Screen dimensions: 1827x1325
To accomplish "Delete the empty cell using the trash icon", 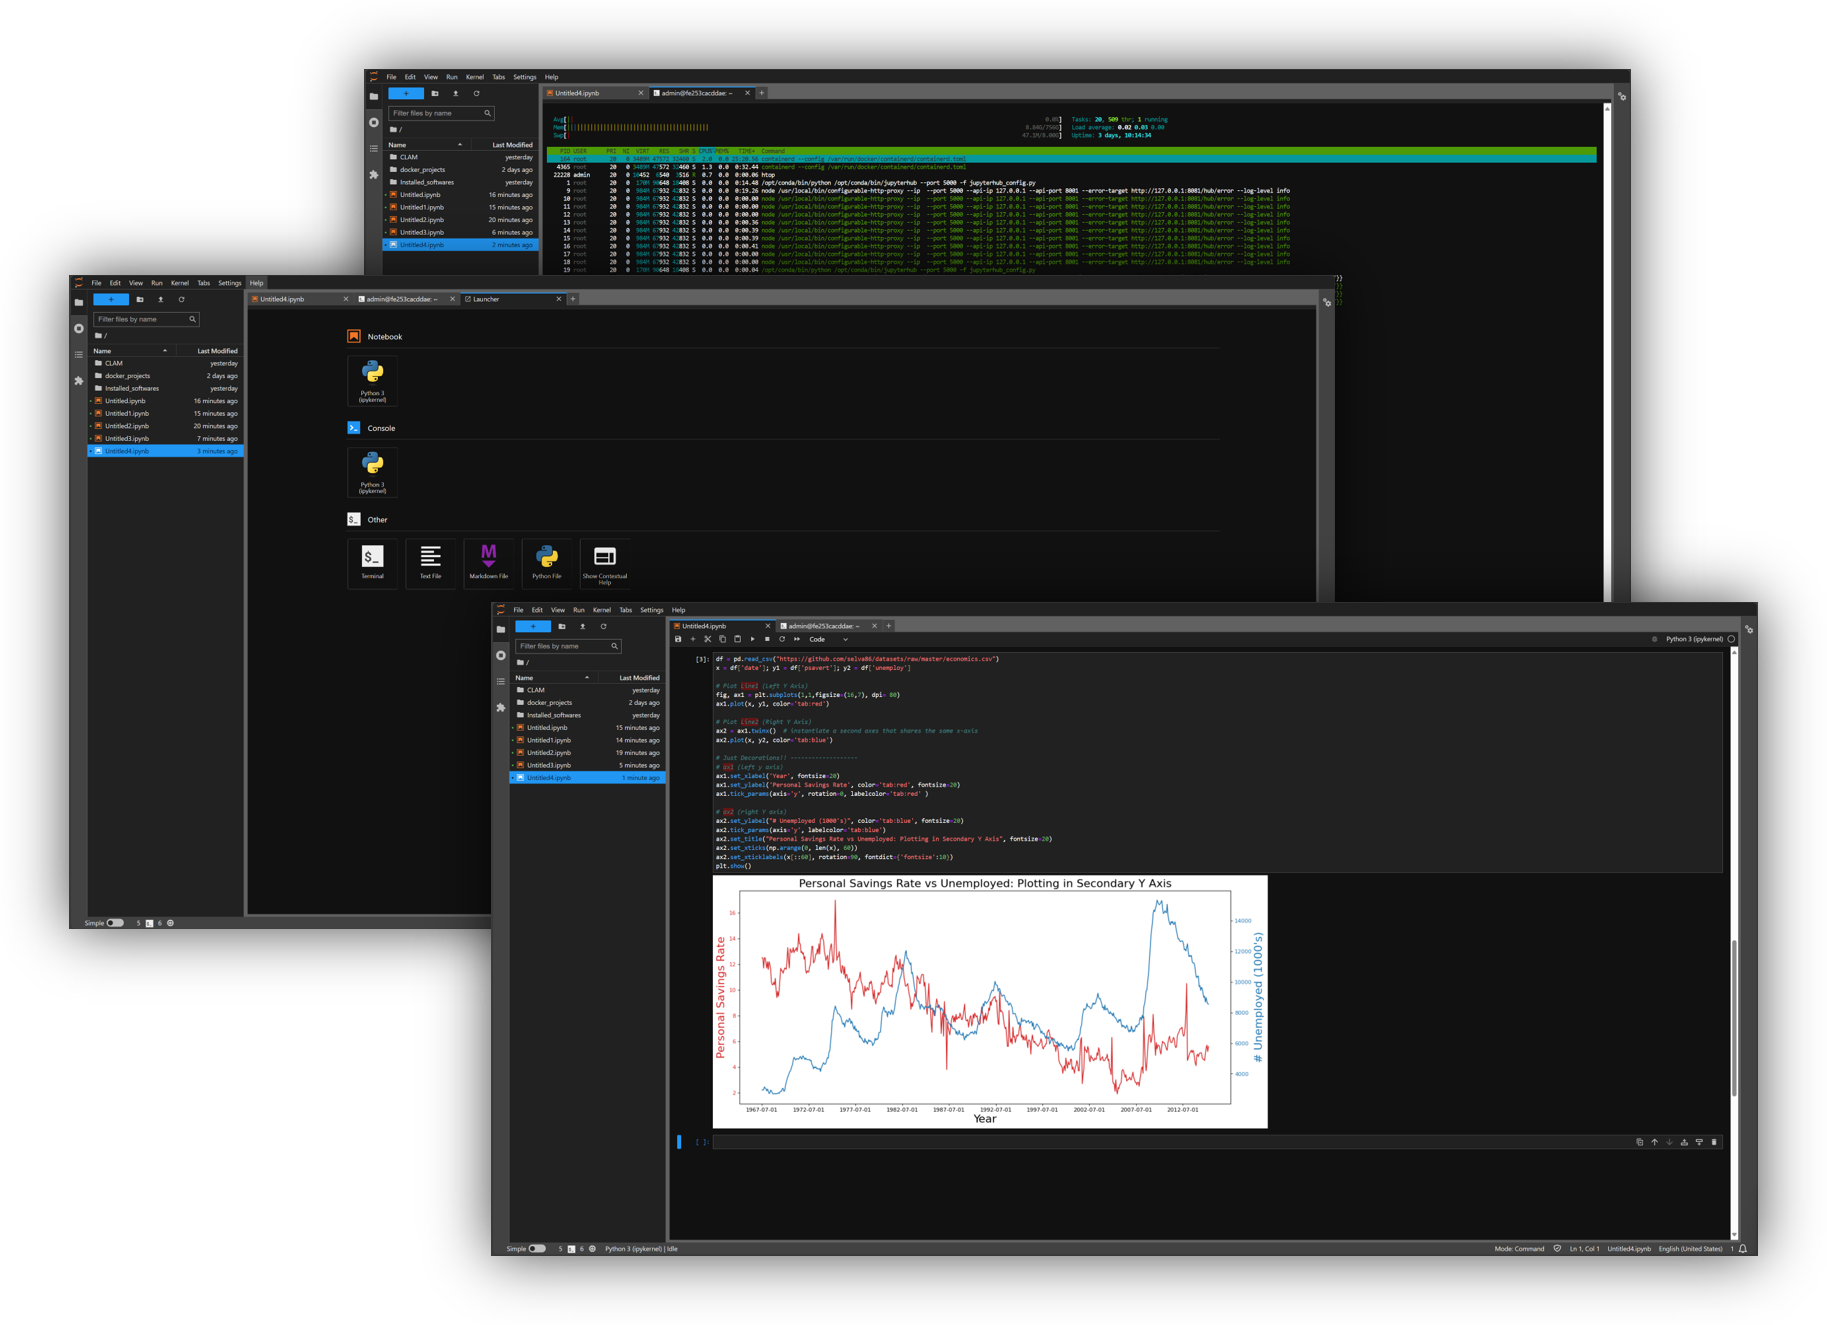I will 1714,1142.
